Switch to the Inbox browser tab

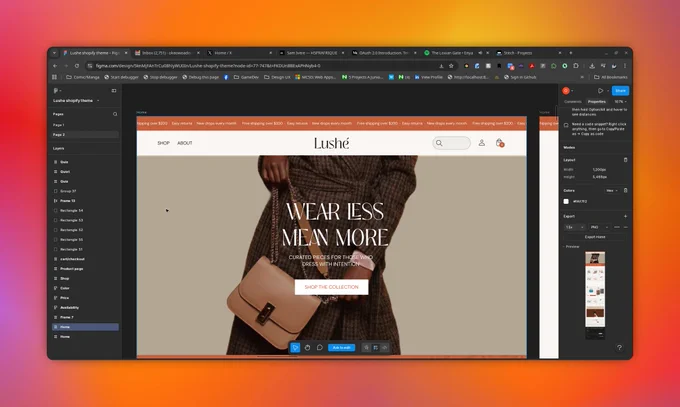[167, 53]
